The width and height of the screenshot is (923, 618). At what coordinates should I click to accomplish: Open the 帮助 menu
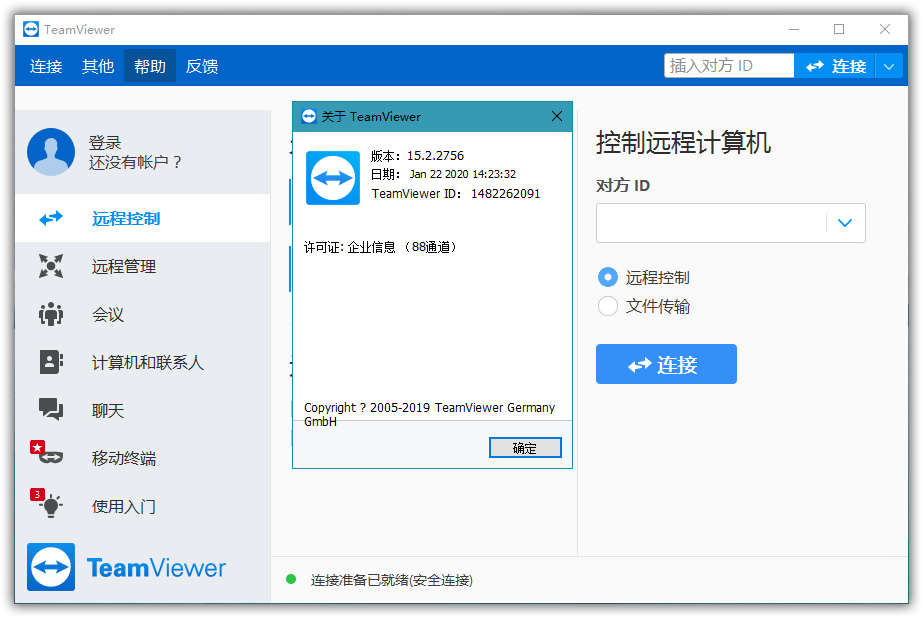pyautogui.click(x=150, y=66)
